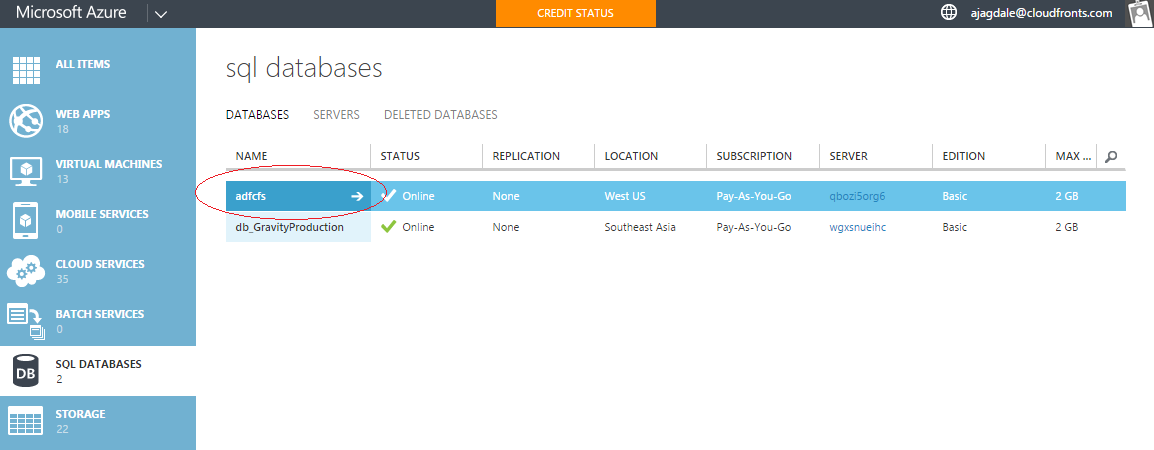Open the ALL ITEMS sidebar label
The height and width of the screenshot is (450, 1154).
pyautogui.click(x=83, y=64)
